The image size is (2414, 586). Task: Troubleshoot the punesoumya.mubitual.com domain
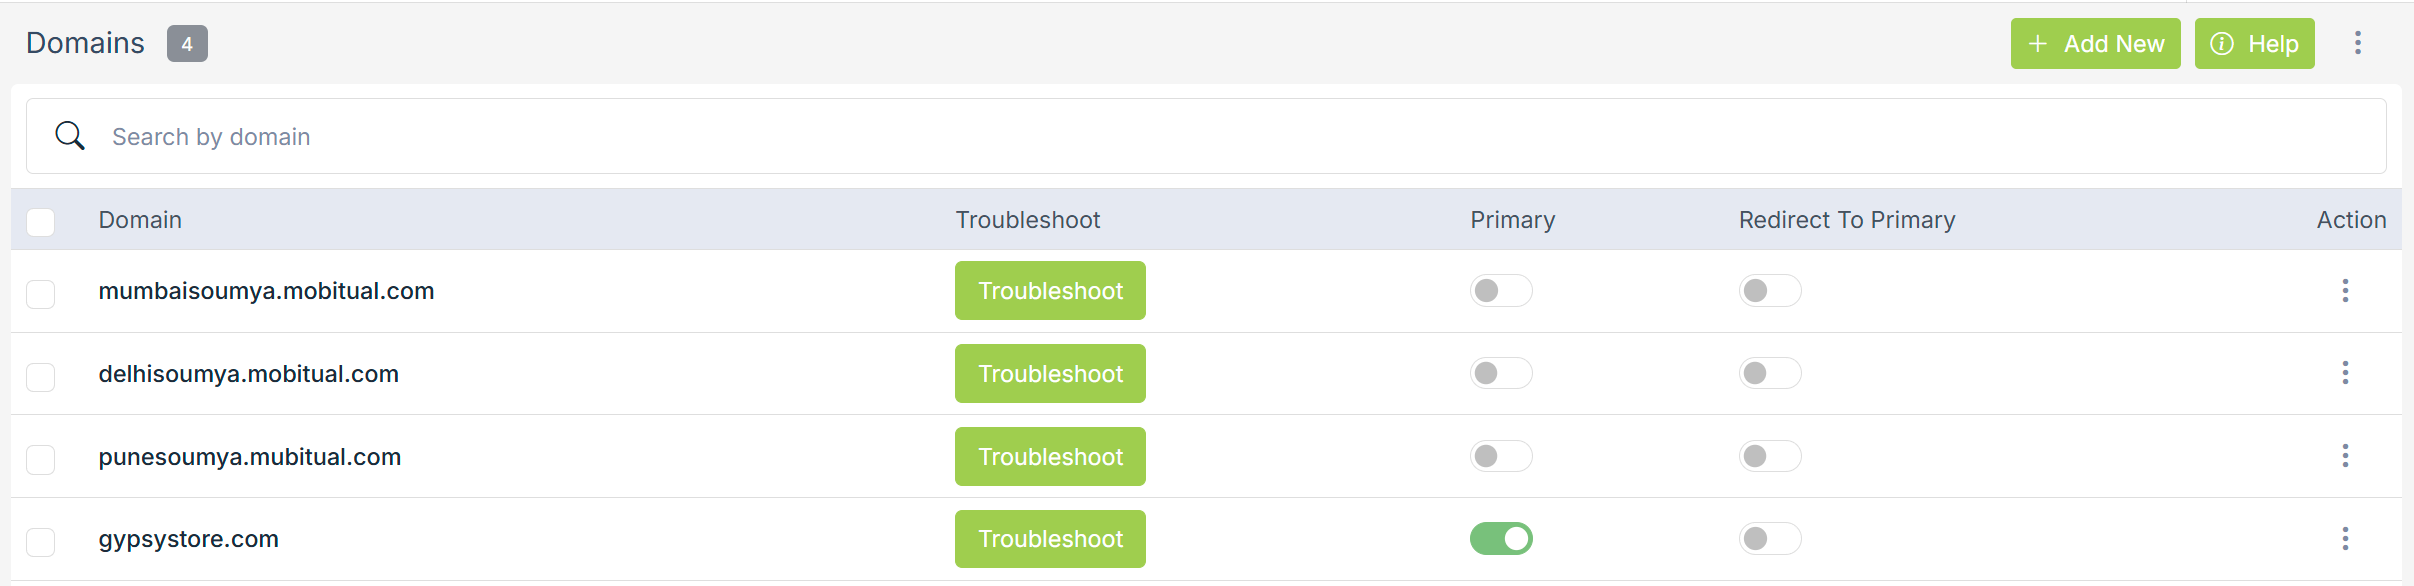[x=1050, y=457]
